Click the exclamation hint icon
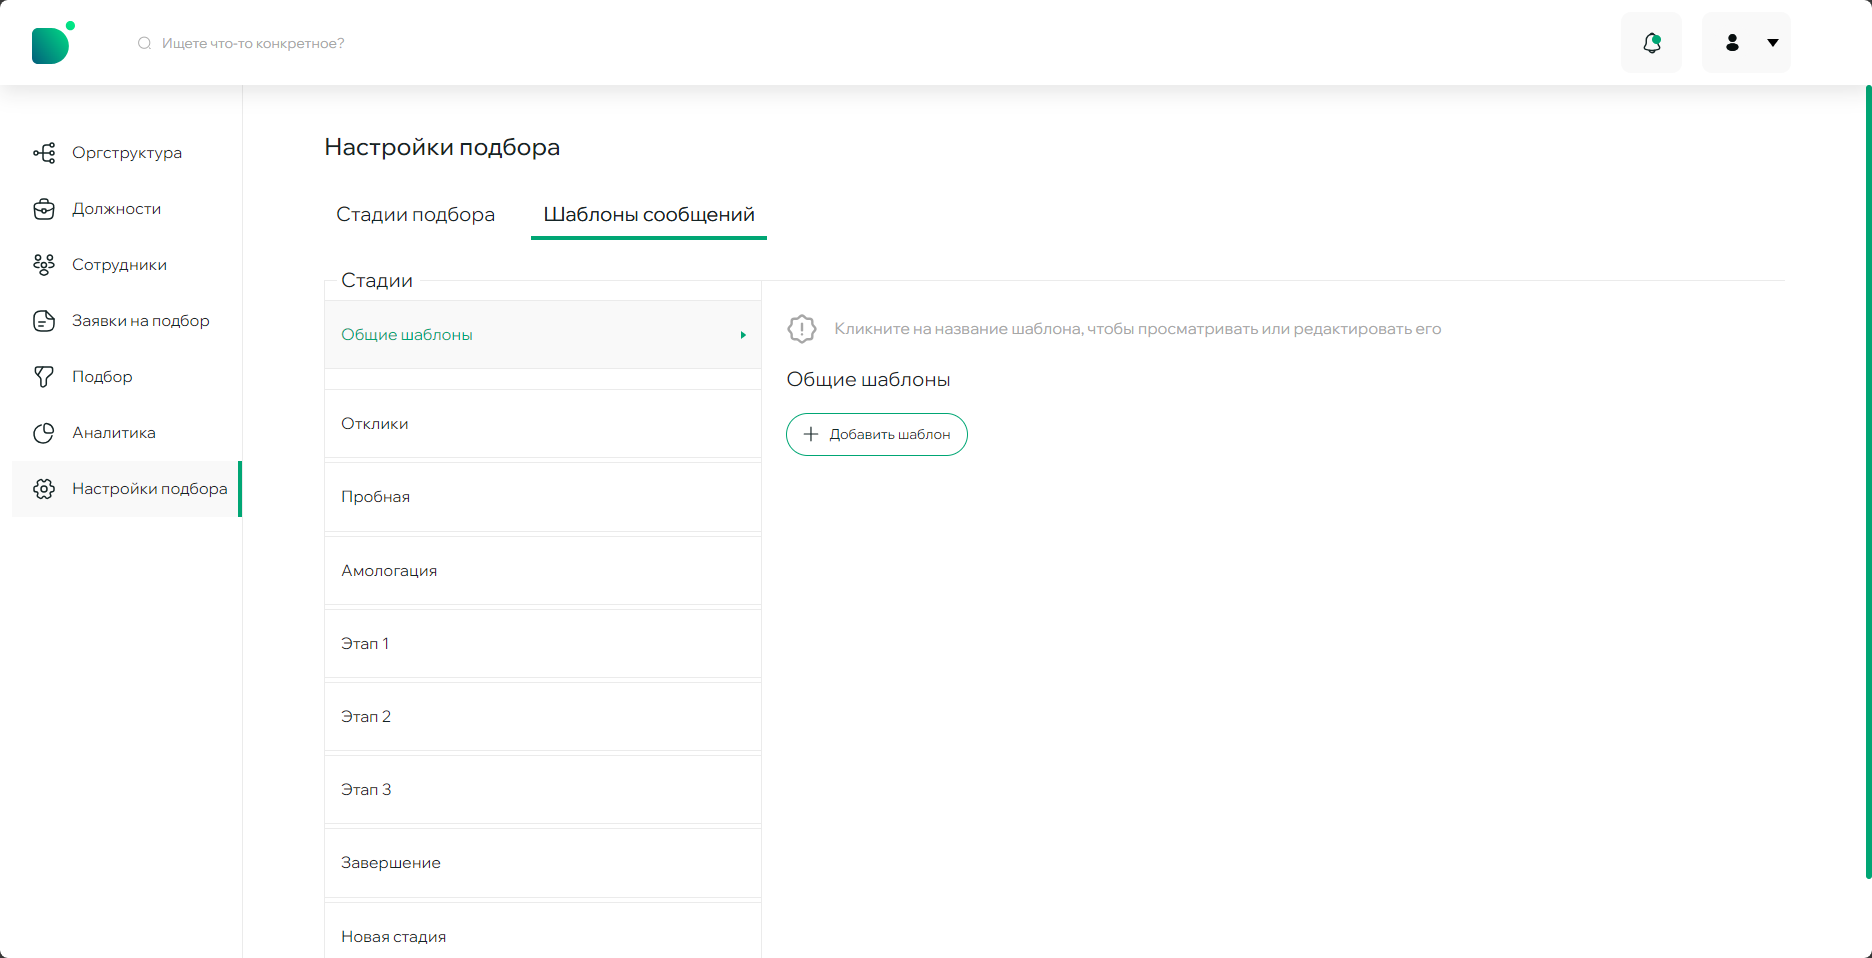1872x958 pixels. click(802, 329)
